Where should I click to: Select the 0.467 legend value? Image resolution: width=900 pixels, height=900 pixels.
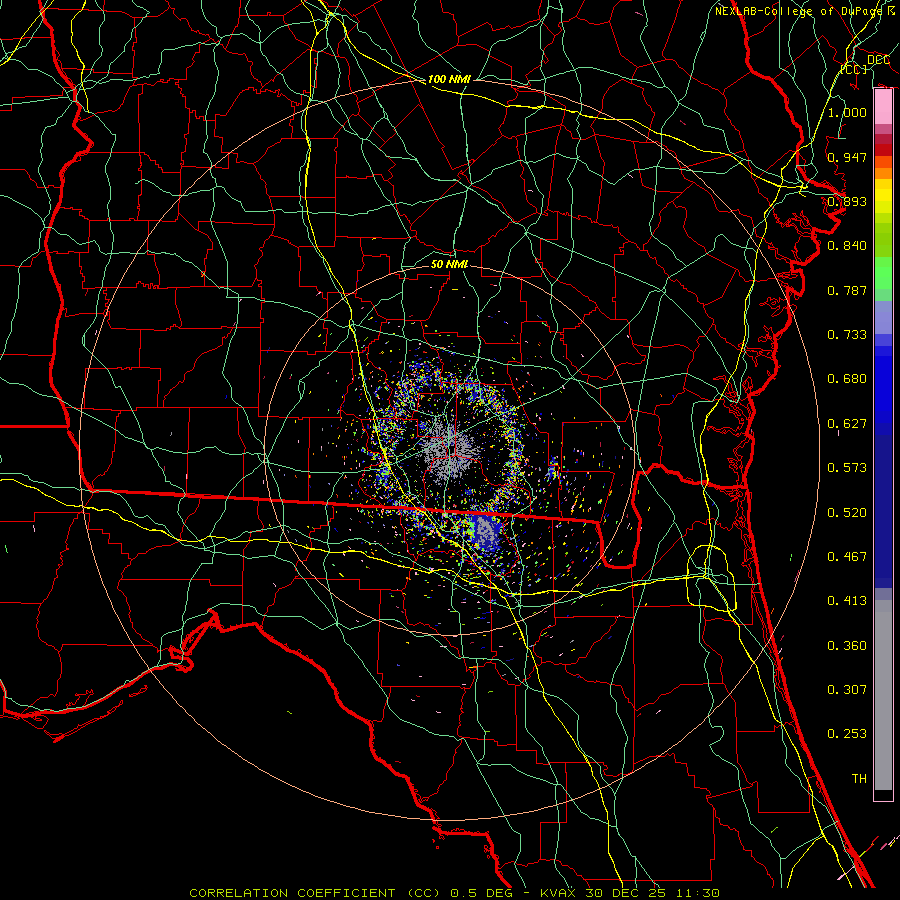(847, 557)
